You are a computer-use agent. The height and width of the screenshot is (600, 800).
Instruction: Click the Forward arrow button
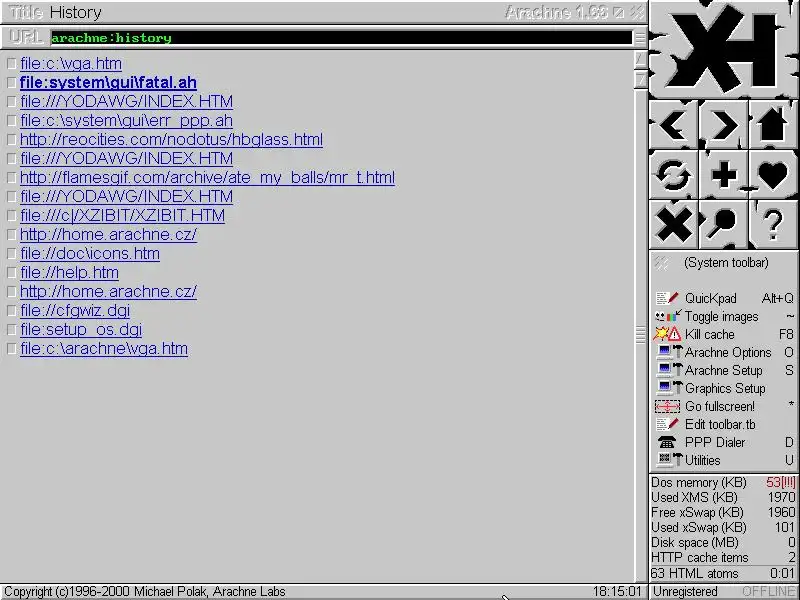(723, 124)
